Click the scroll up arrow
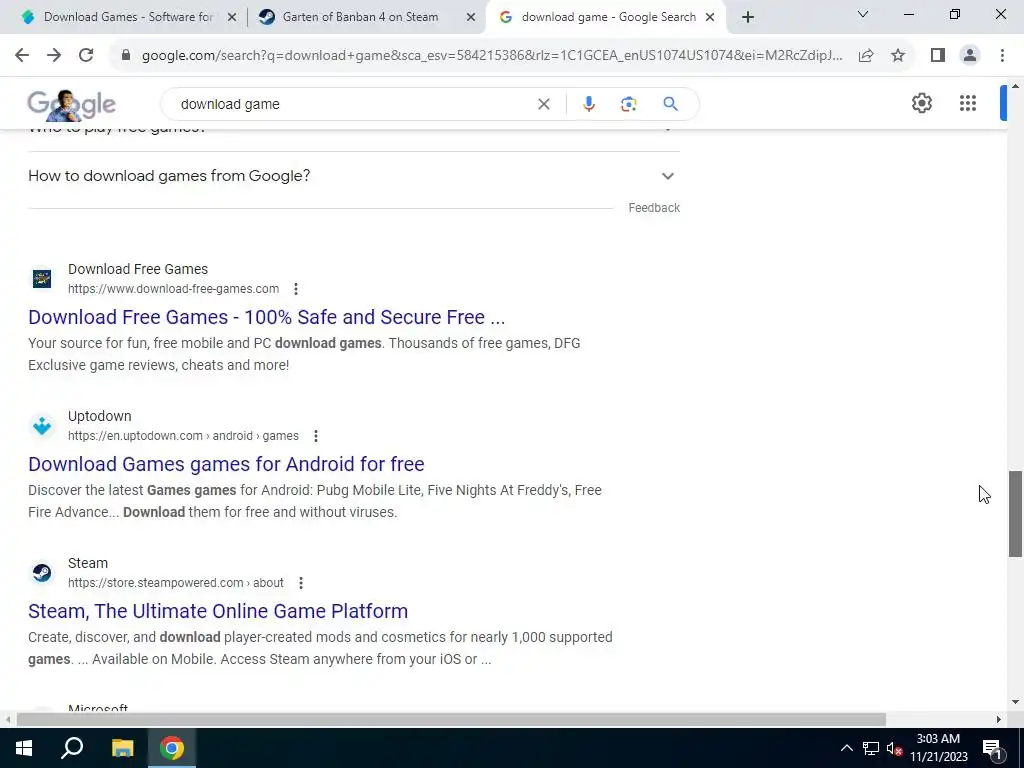 point(1015,86)
